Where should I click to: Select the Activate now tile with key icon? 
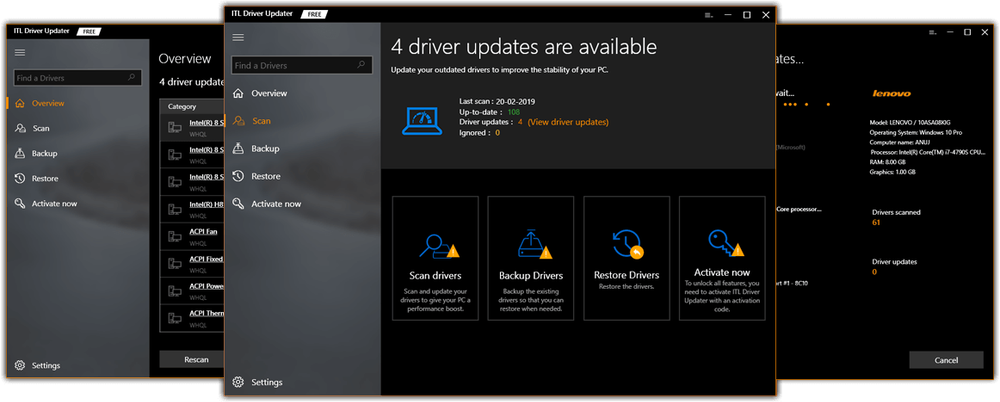pyautogui.click(x=722, y=258)
